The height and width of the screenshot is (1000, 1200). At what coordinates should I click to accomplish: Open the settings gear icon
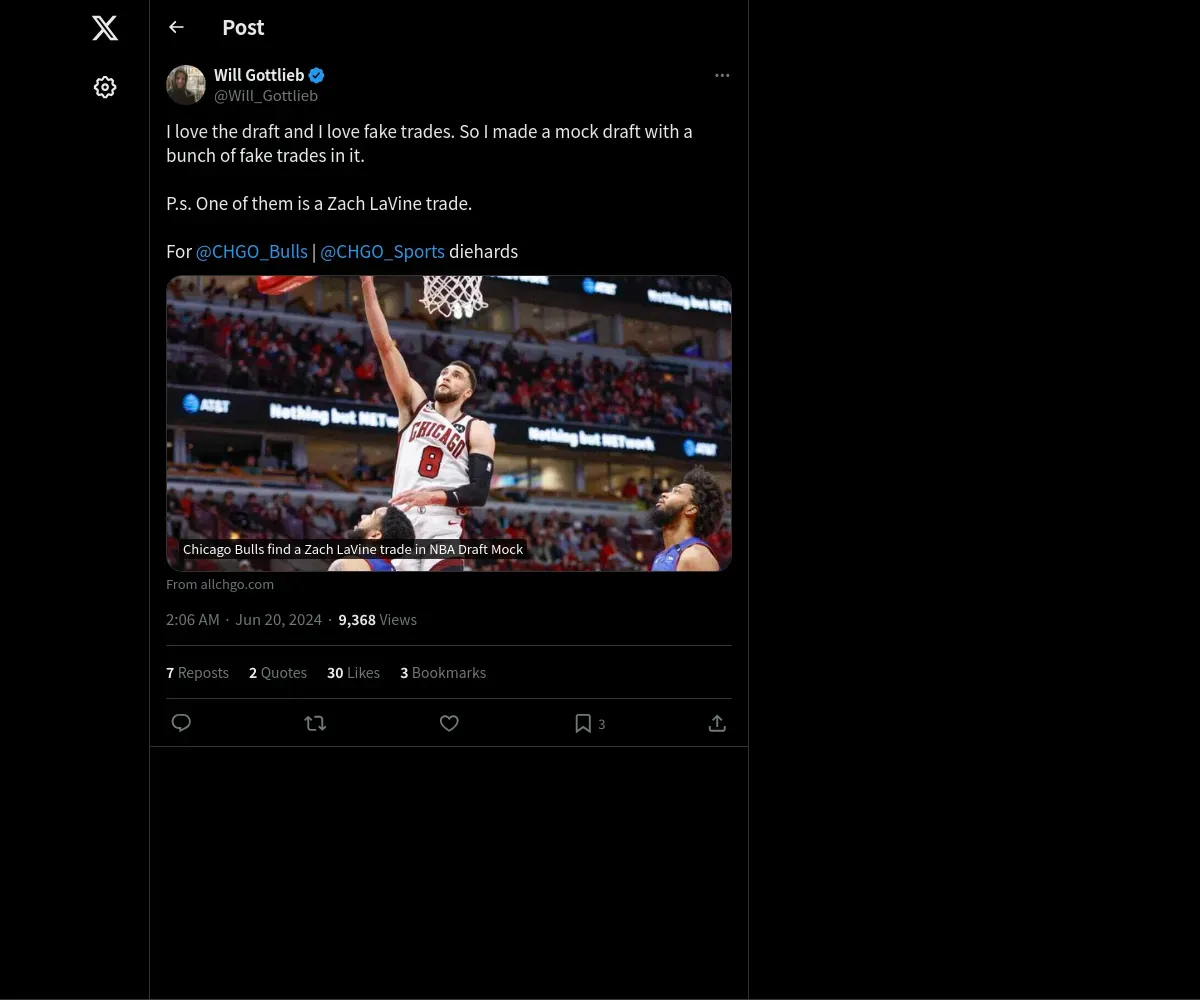click(x=105, y=87)
